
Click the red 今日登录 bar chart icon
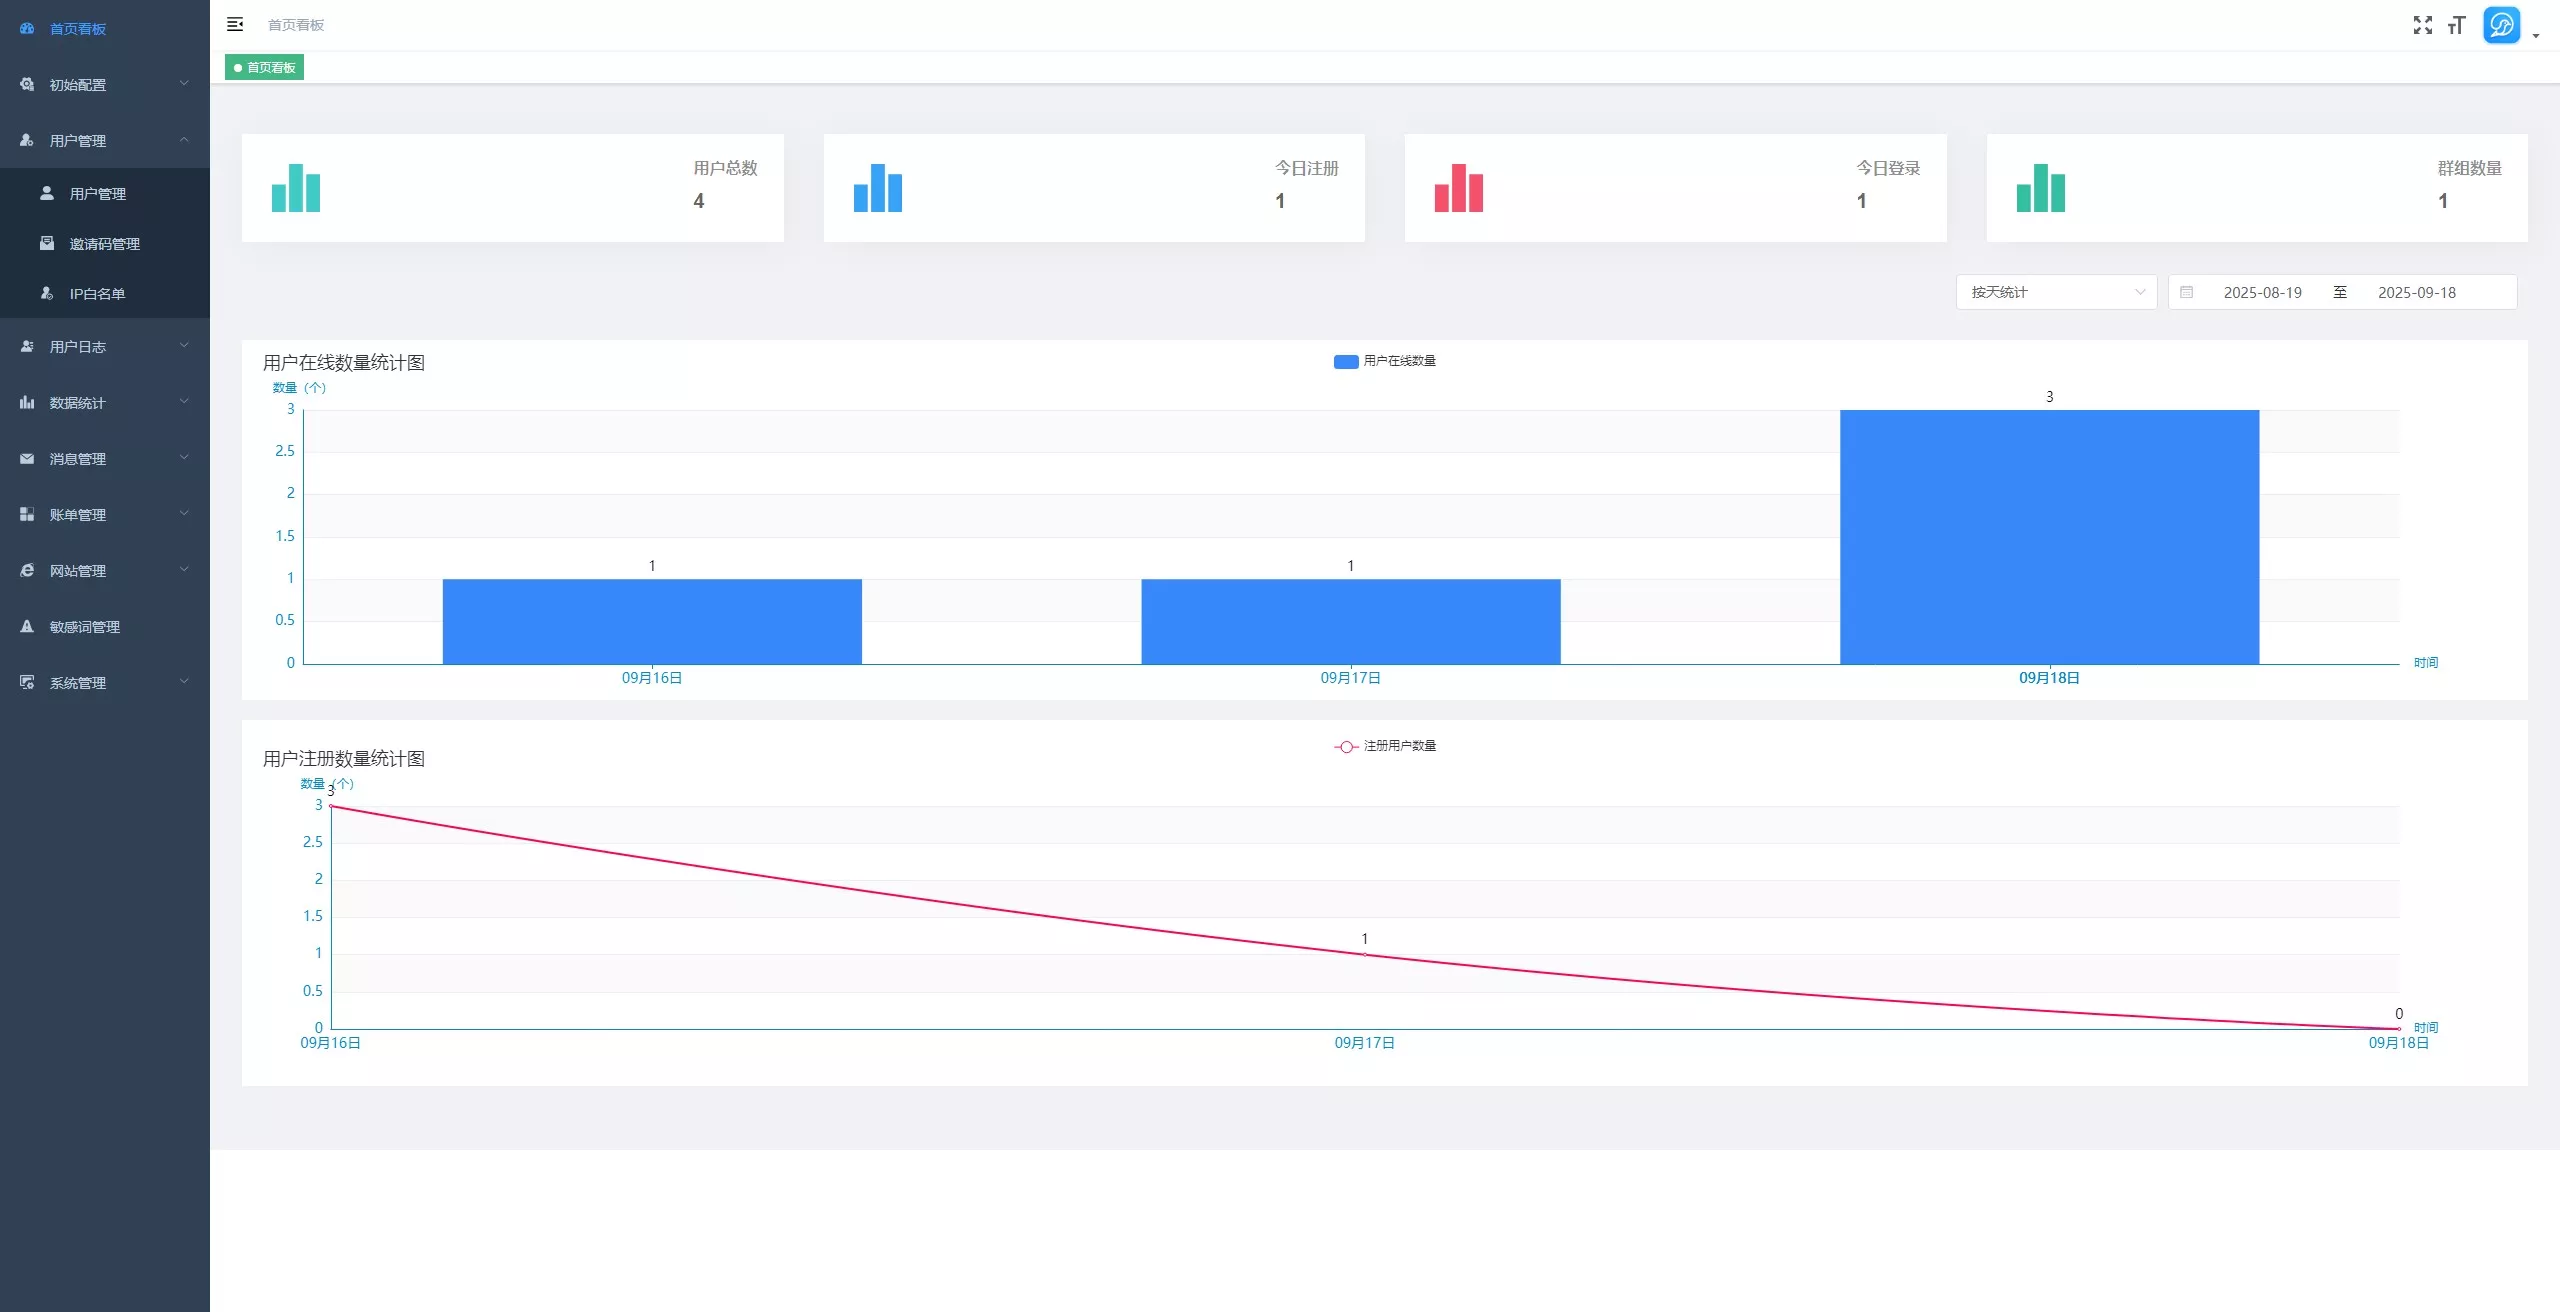1459,188
